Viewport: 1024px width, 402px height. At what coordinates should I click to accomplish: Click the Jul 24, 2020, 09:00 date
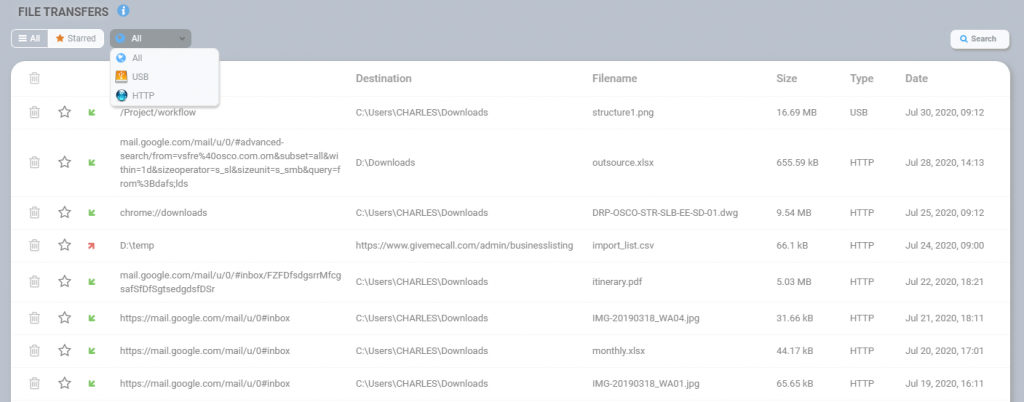click(944, 245)
